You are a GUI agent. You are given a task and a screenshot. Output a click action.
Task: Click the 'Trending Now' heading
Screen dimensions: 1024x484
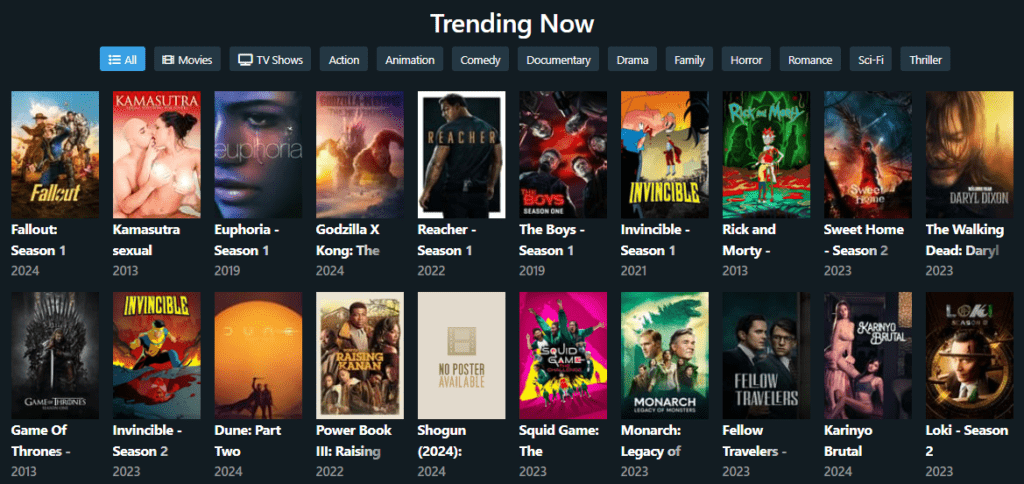pyautogui.click(x=512, y=24)
